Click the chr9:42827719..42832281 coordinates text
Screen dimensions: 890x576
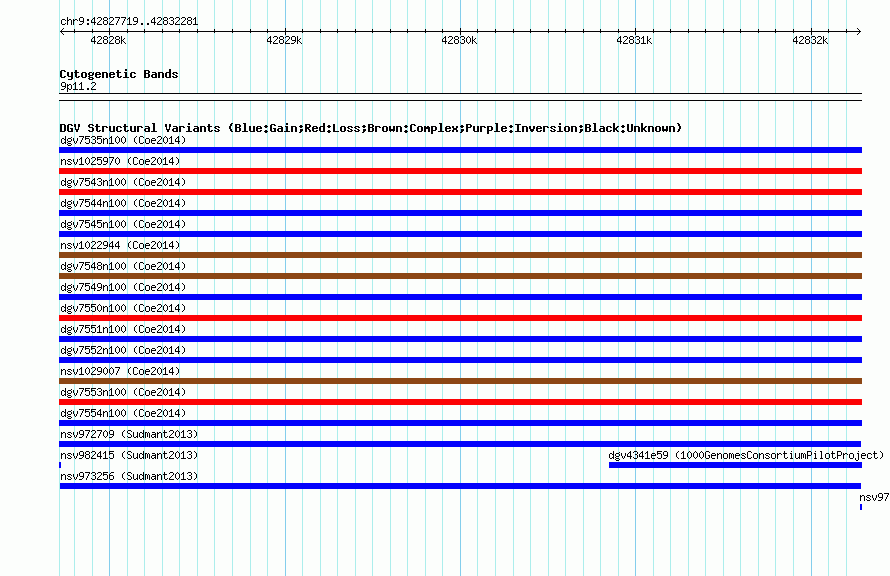129,22
